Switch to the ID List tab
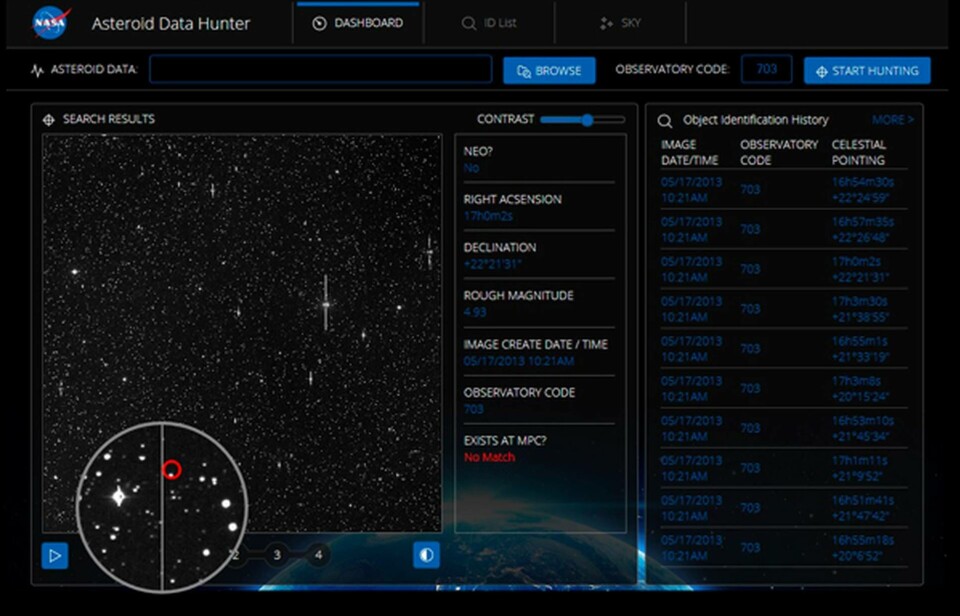 (x=489, y=23)
